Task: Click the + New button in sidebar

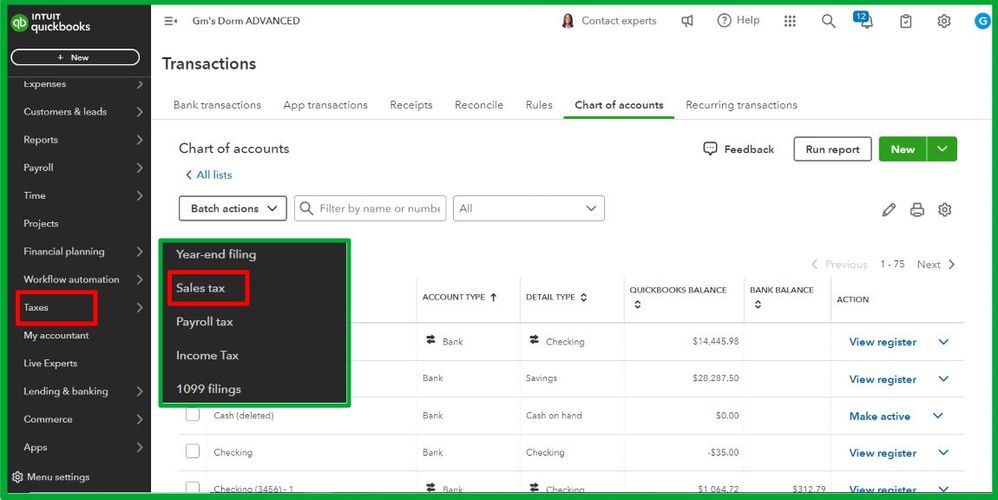Action: coord(75,57)
